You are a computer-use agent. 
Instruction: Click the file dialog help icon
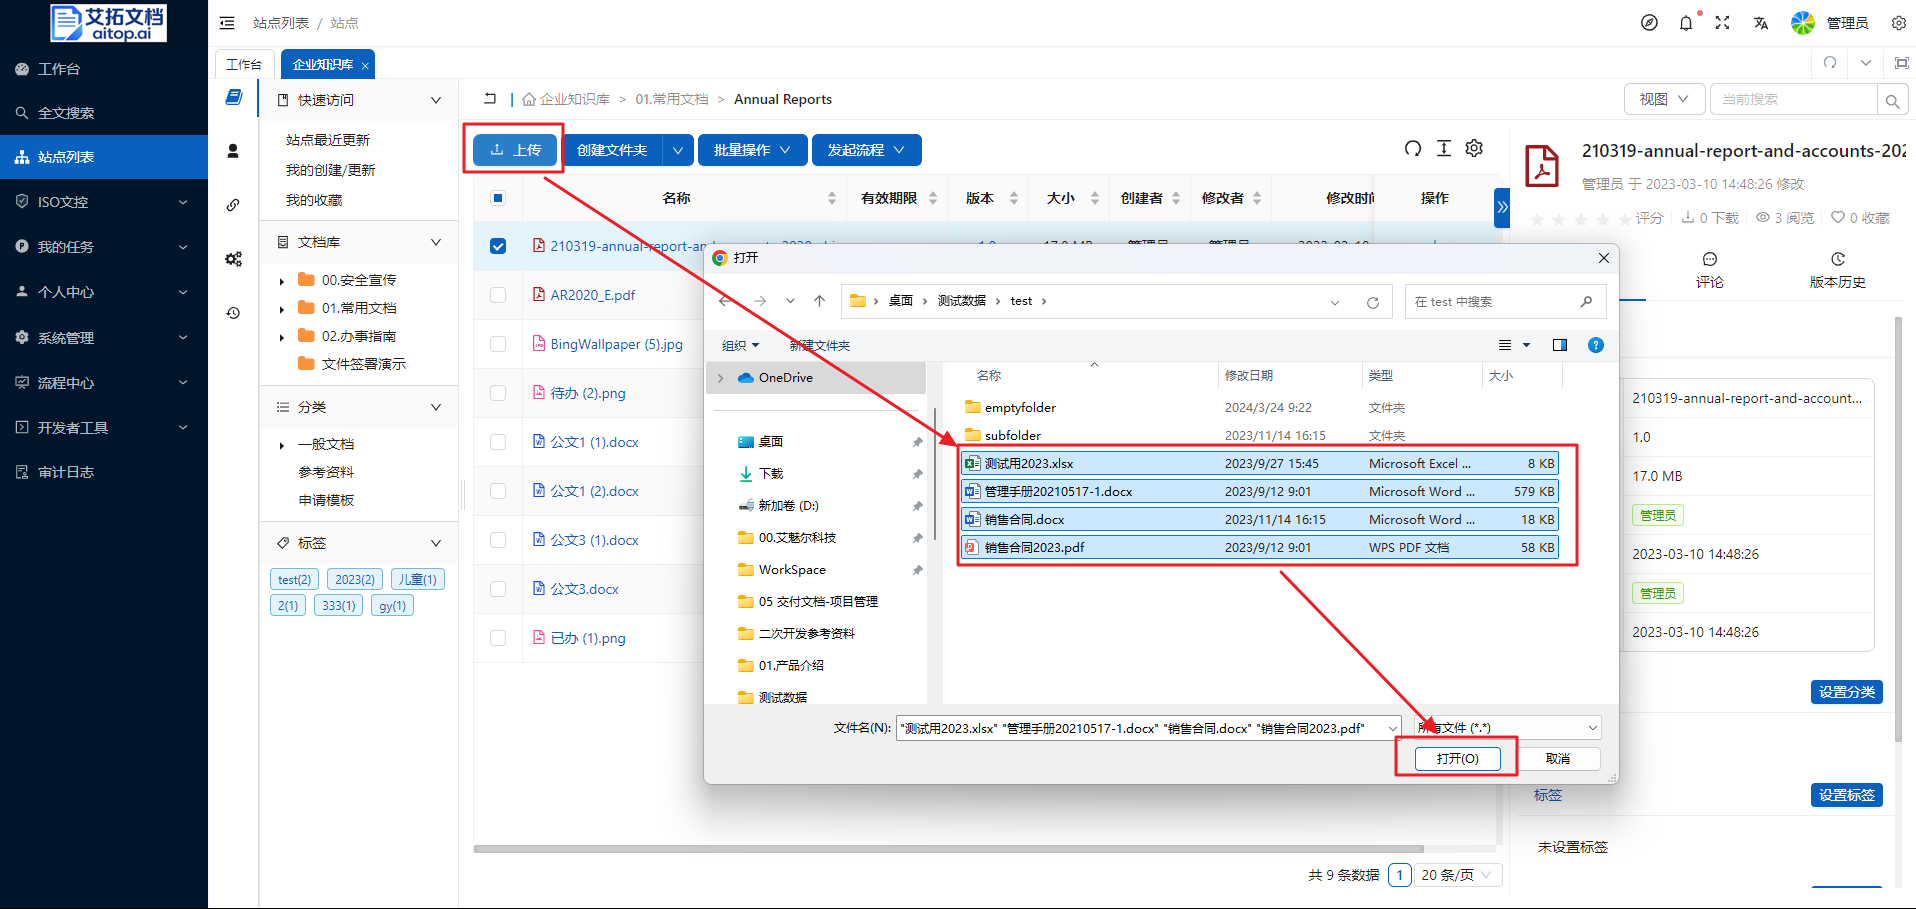pos(1595,345)
